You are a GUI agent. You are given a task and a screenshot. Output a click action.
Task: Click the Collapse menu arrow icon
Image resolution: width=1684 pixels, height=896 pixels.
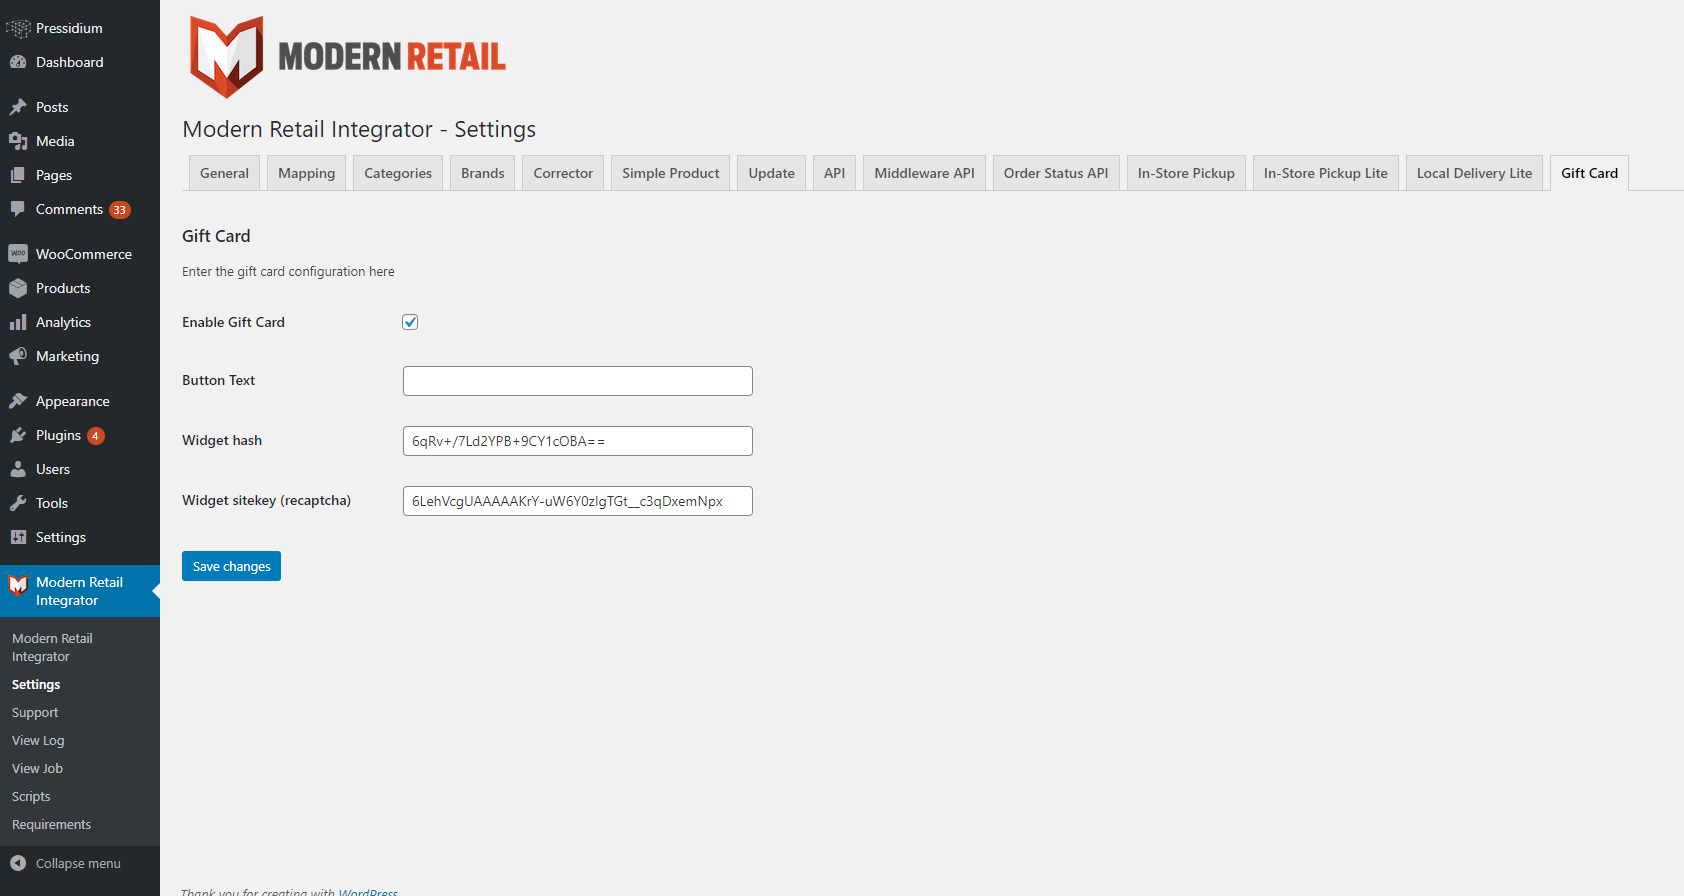point(18,863)
